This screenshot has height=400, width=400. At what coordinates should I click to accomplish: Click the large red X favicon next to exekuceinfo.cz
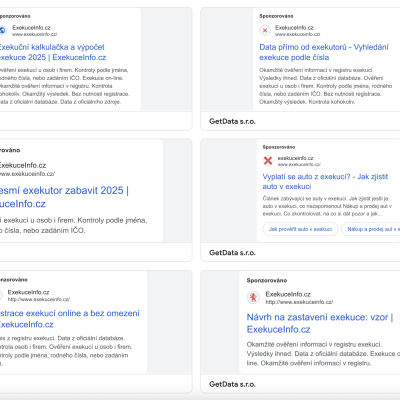point(268,161)
